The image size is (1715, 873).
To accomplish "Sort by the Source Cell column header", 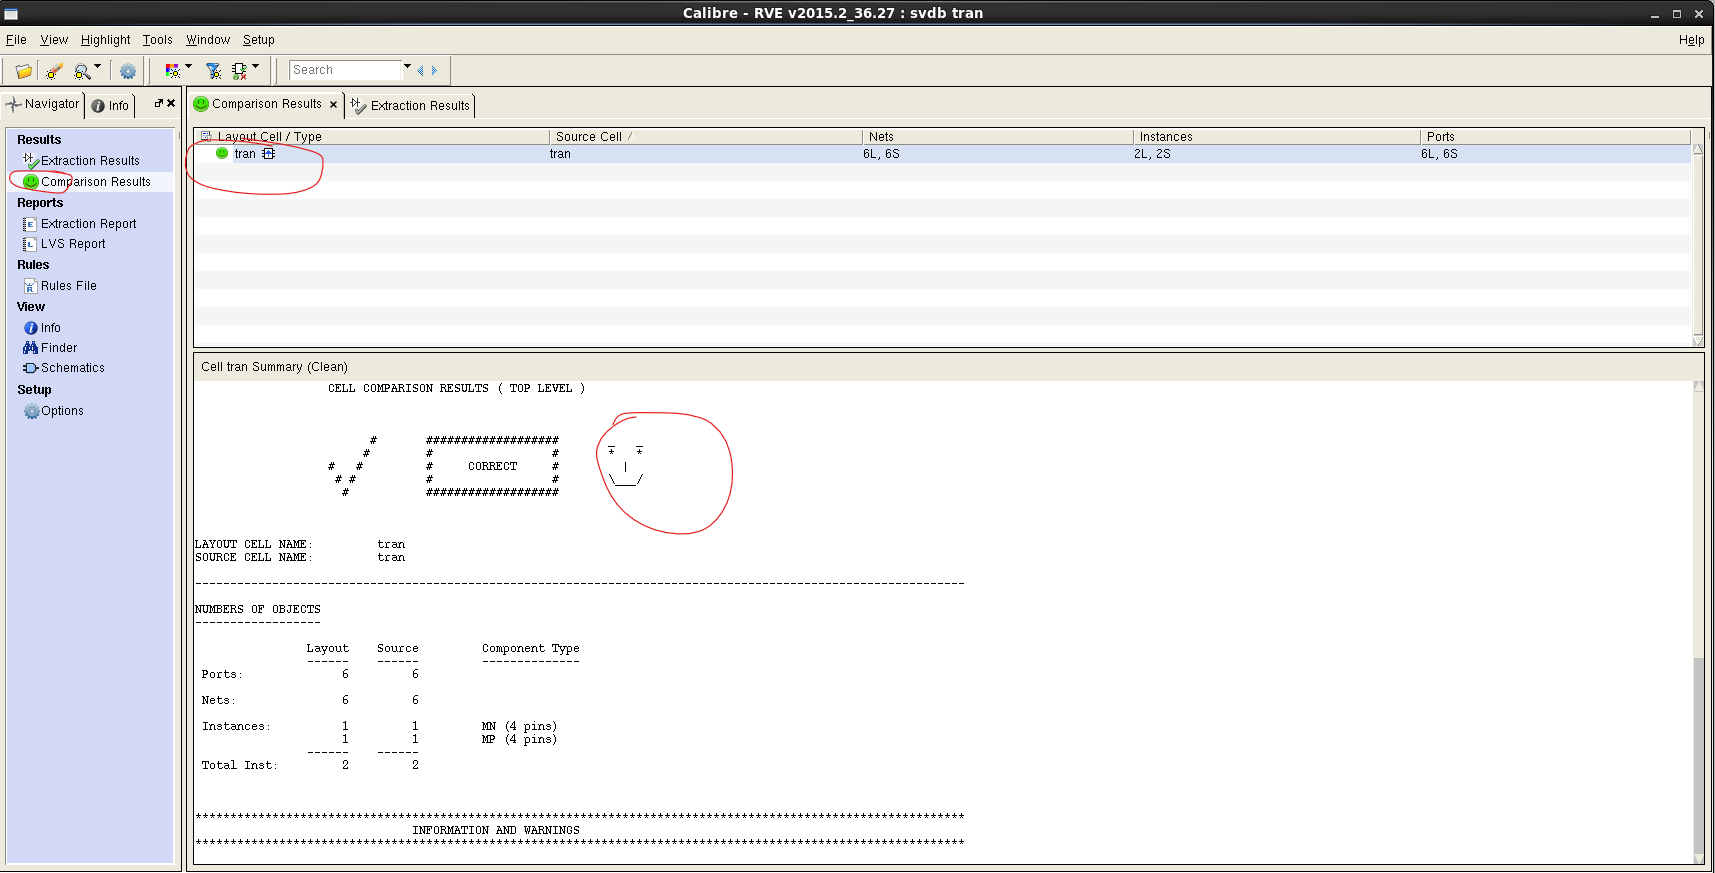I will click(x=589, y=137).
